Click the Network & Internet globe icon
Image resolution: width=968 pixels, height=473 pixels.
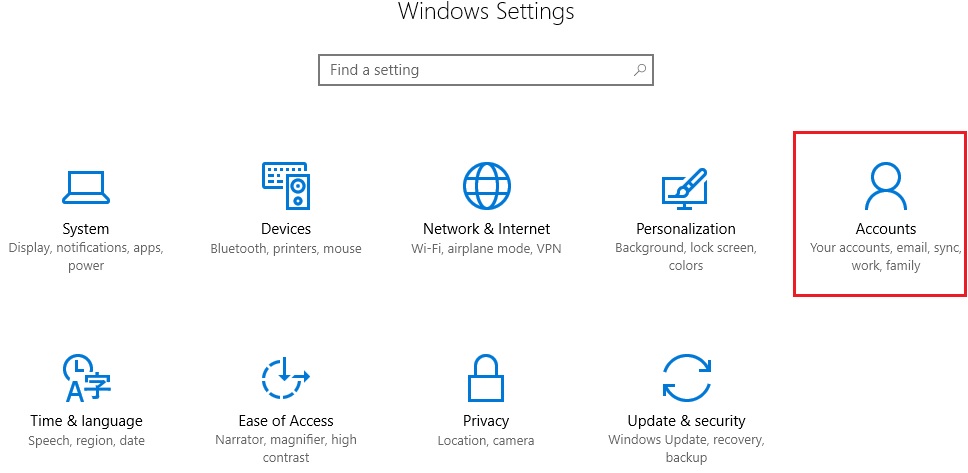[x=486, y=186]
